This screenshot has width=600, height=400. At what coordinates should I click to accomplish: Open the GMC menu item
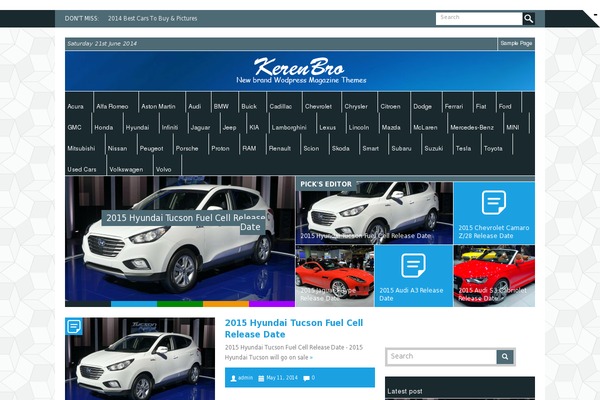(x=74, y=127)
